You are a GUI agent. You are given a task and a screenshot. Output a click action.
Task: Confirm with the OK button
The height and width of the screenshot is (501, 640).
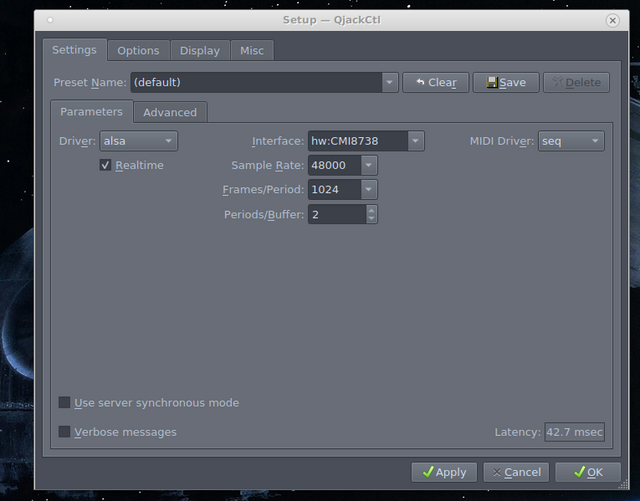pos(588,472)
